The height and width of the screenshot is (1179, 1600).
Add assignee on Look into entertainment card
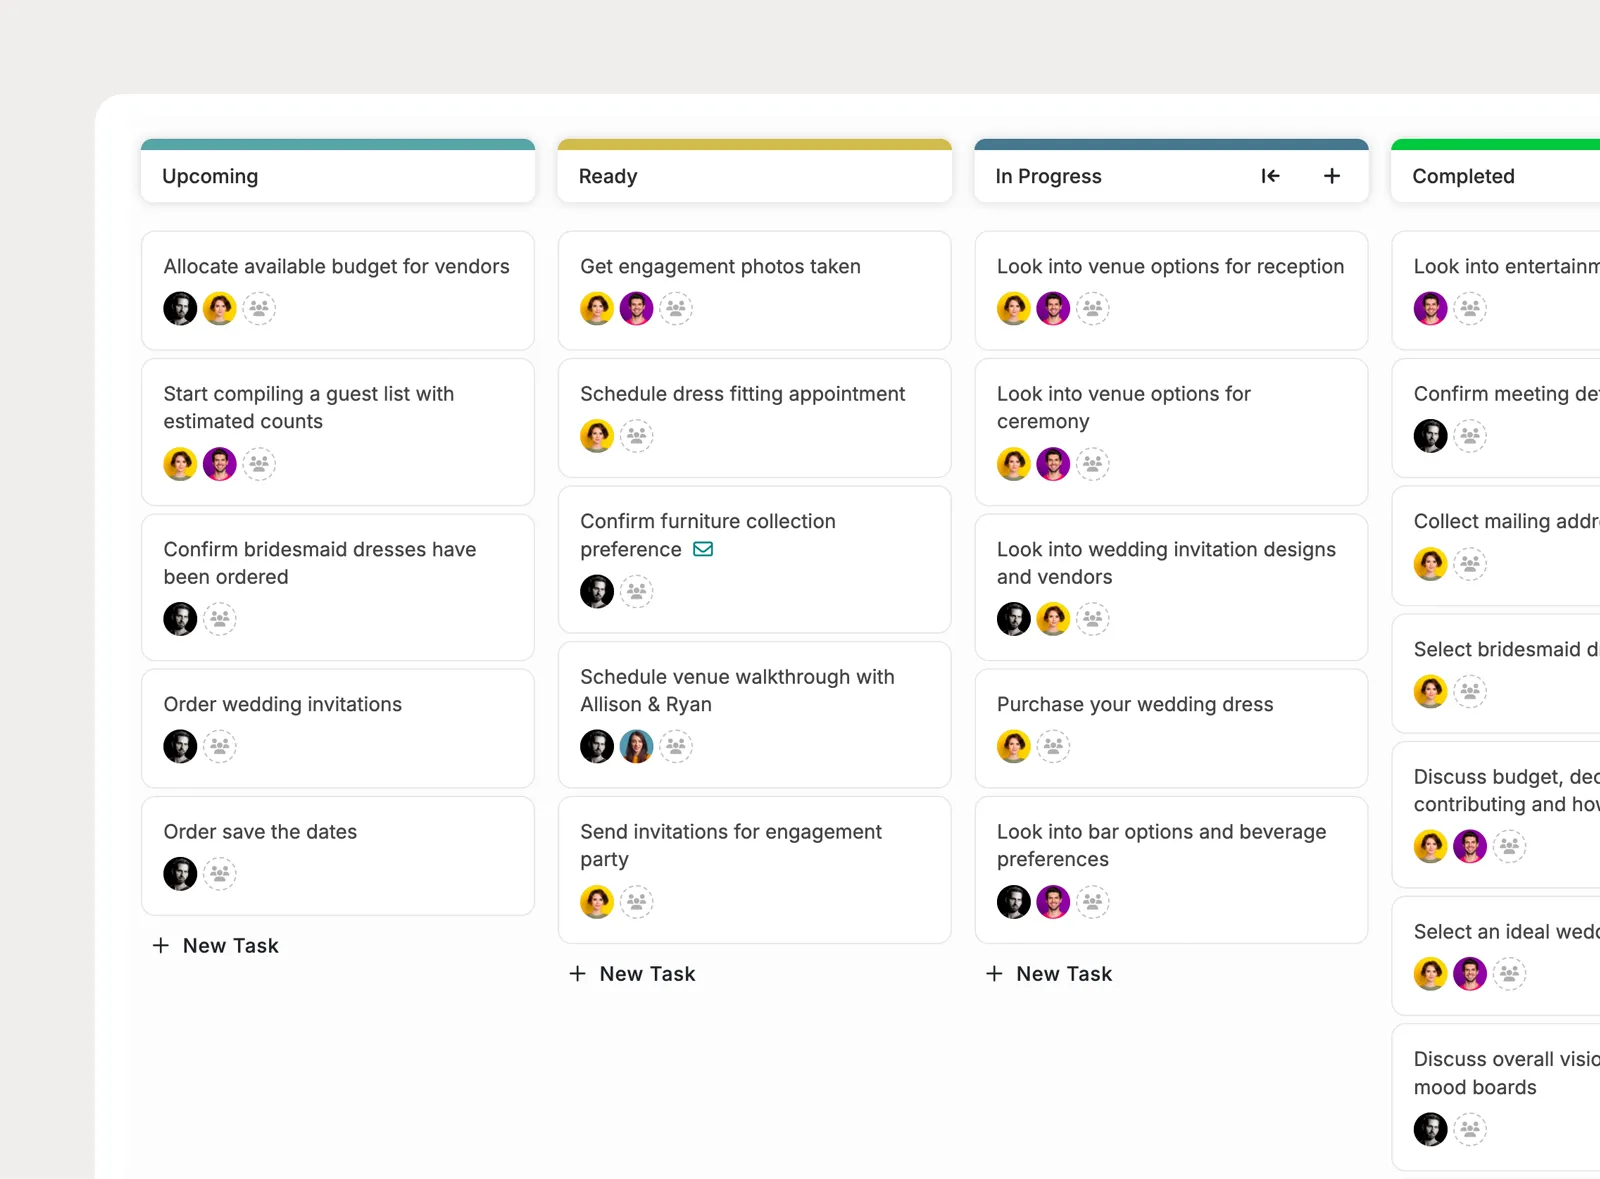pyautogui.click(x=1470, y=308)
